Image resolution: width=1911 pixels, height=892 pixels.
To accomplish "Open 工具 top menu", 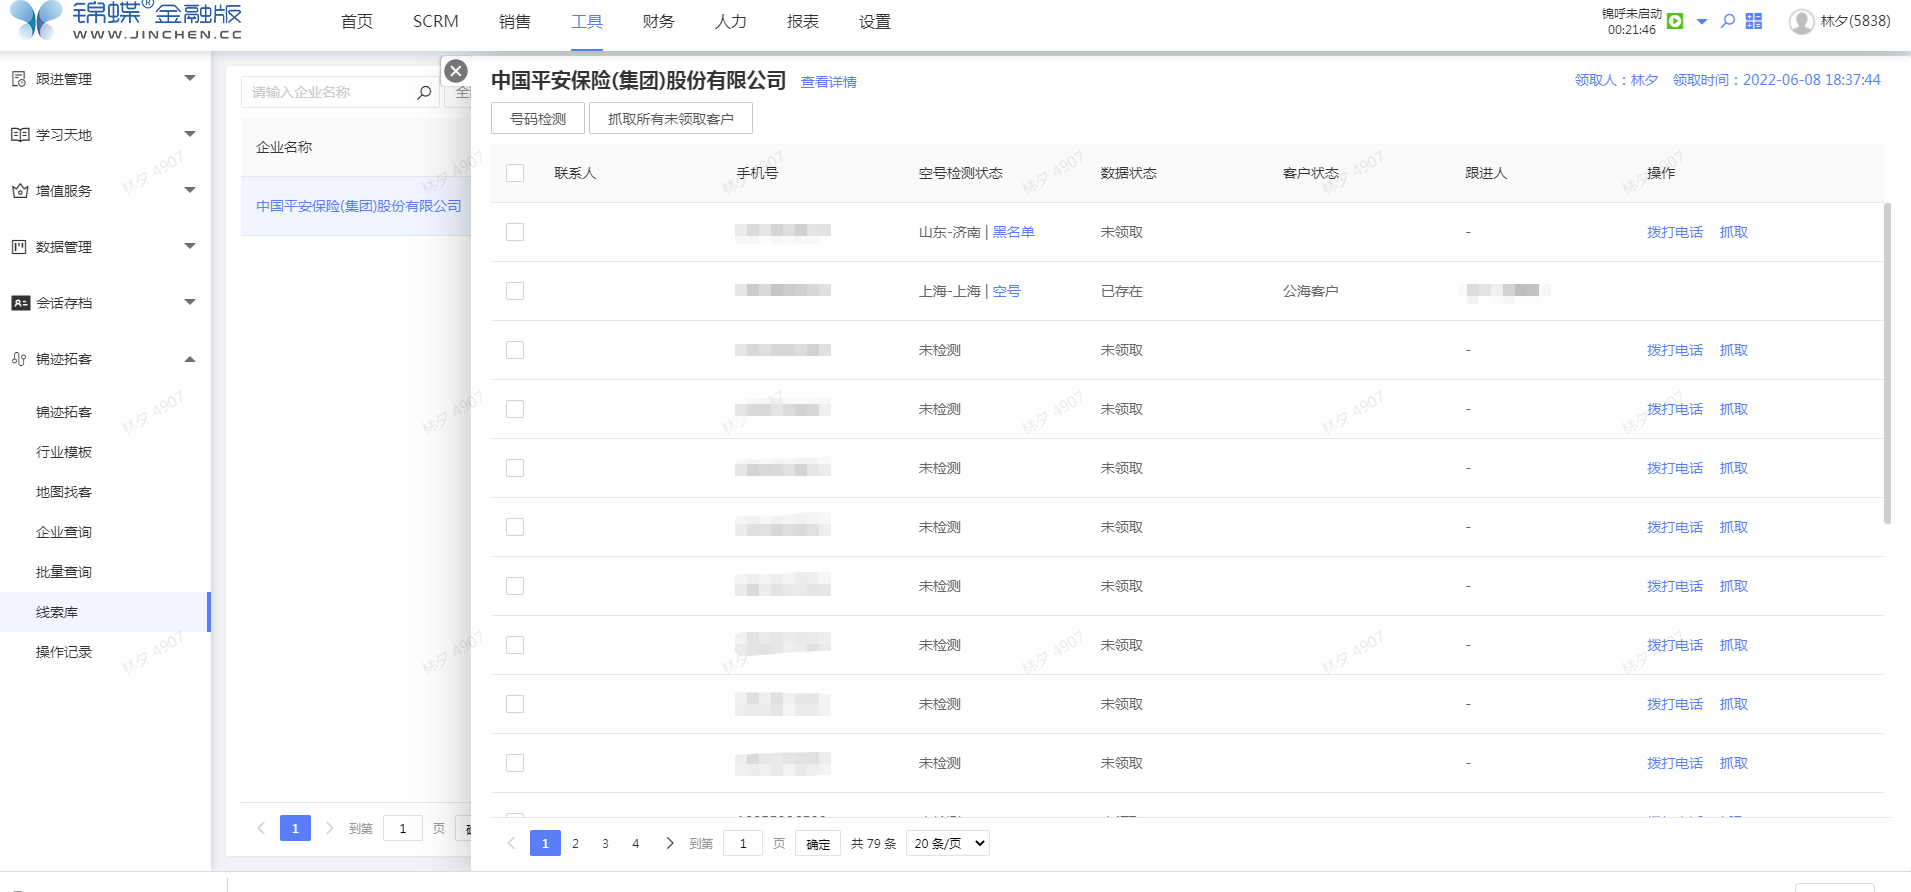I will [x=587, y=21].
